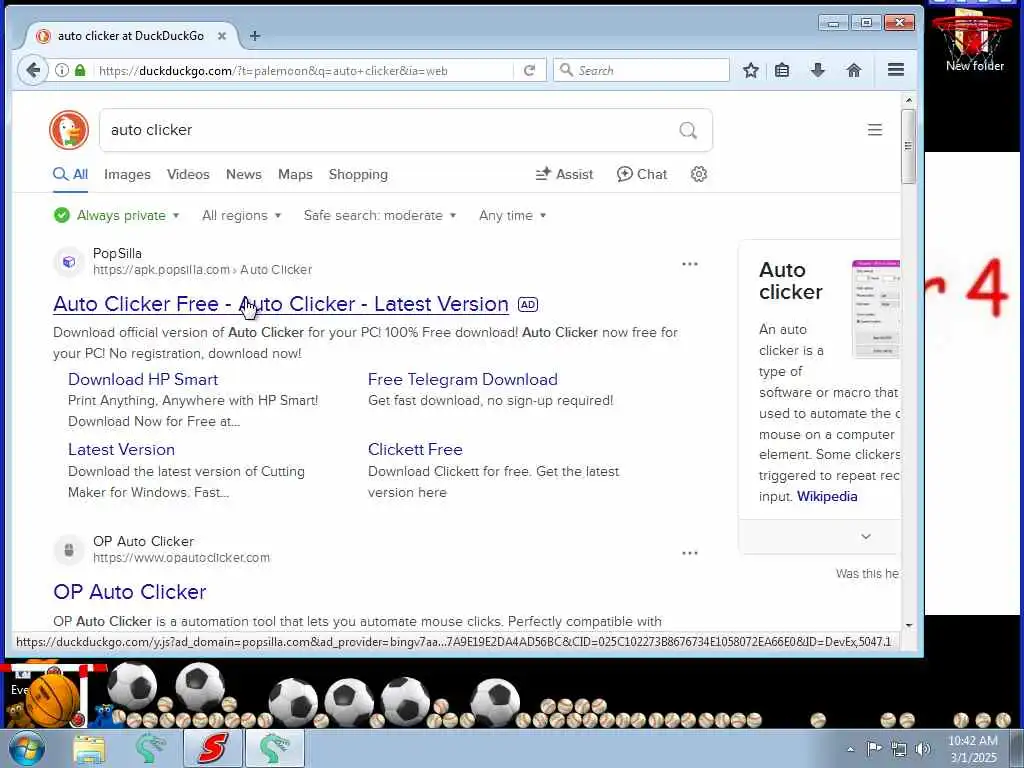Open the Windows Start button
1024x768 pixels.
[26, 748]
